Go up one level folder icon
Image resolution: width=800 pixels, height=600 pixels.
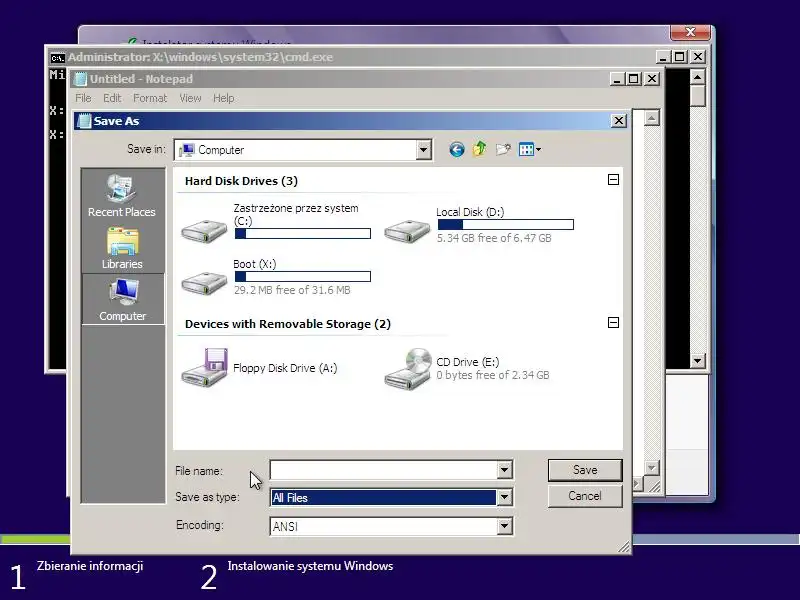(479, 149)
